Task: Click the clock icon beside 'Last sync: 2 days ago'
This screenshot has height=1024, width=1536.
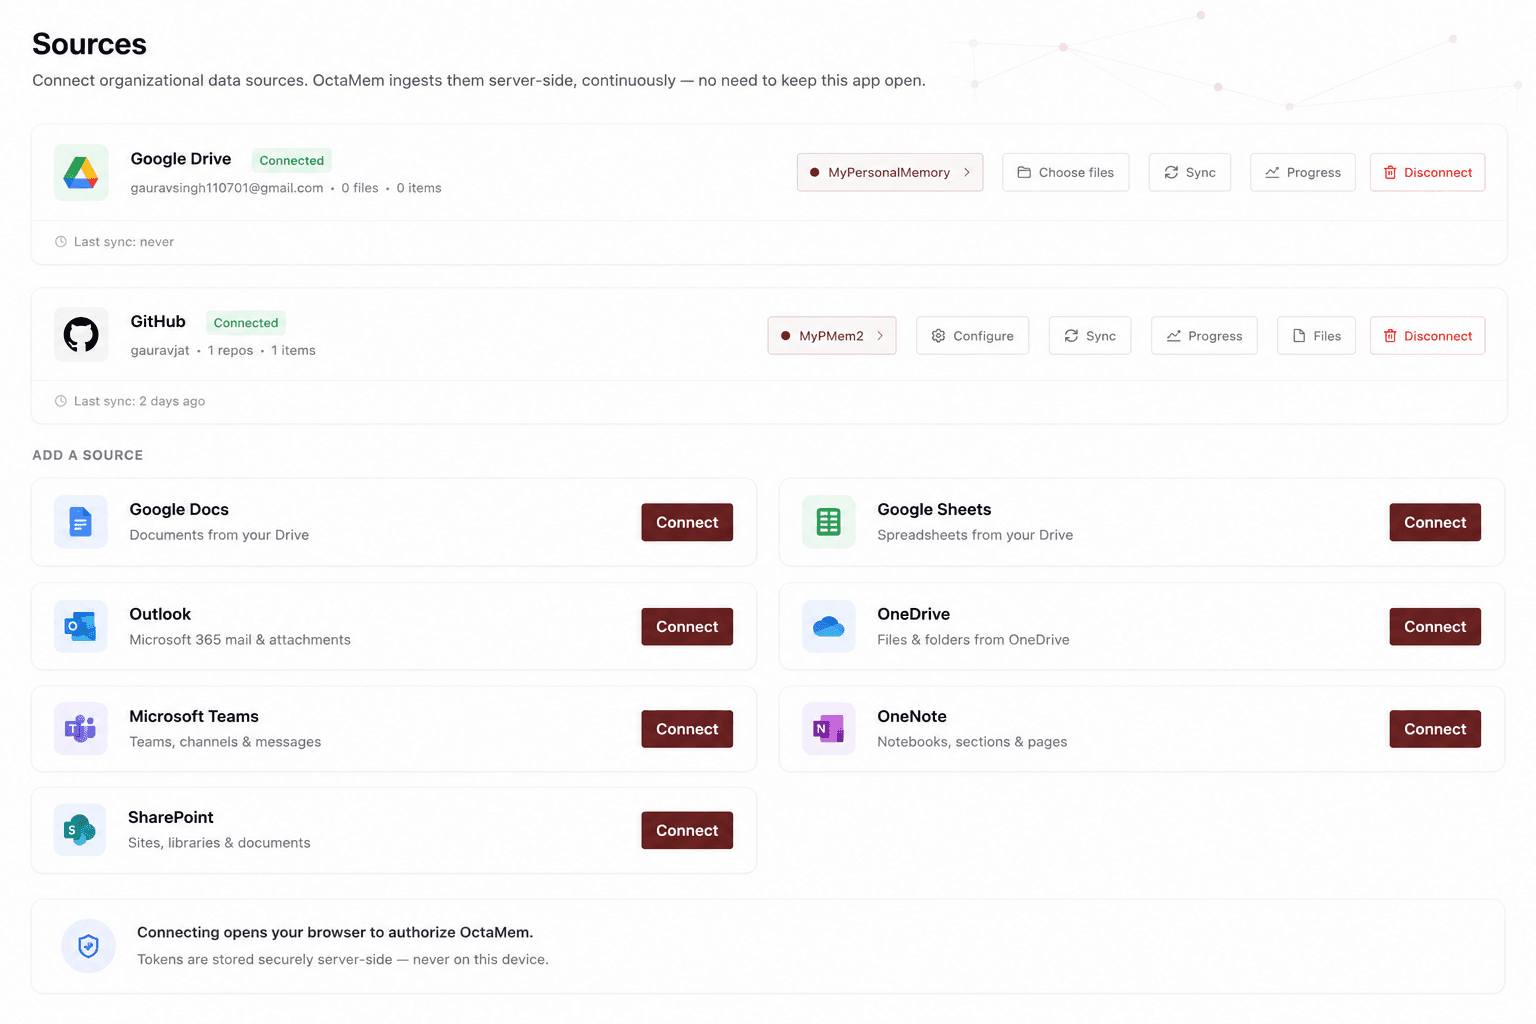Action: point(61,401)
